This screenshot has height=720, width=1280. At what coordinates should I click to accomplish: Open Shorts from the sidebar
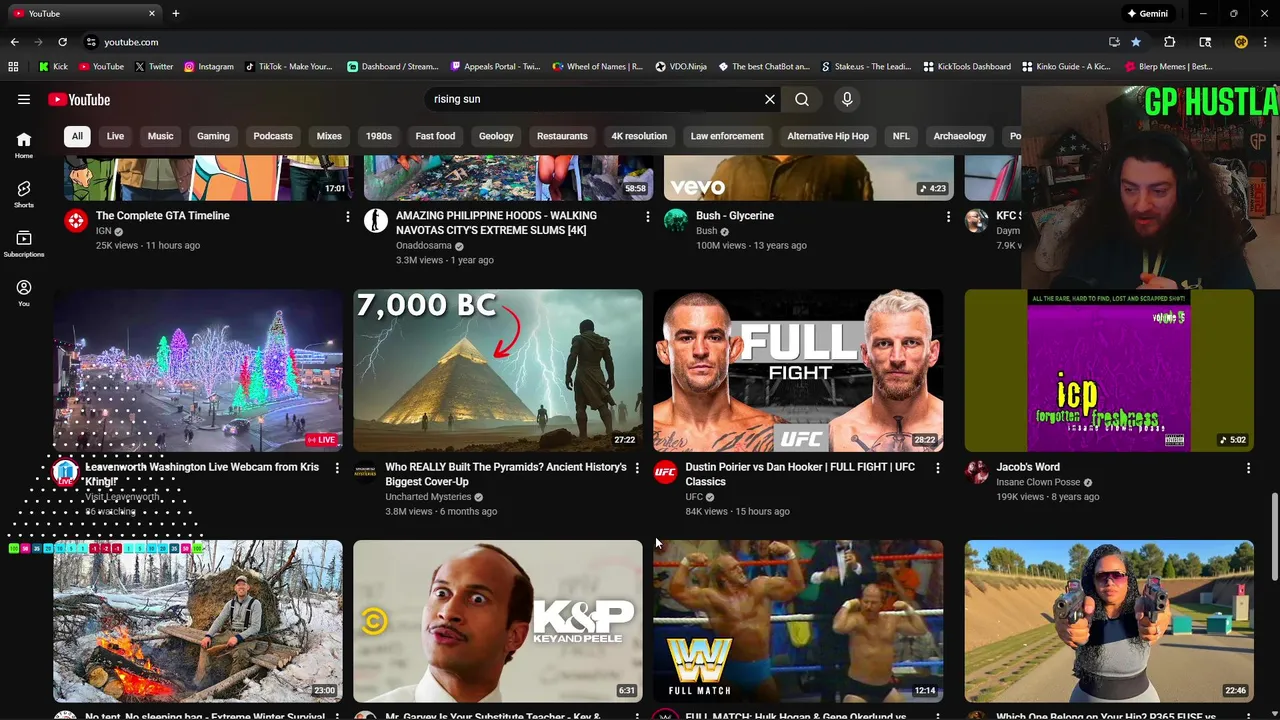(x=24, y=194)
